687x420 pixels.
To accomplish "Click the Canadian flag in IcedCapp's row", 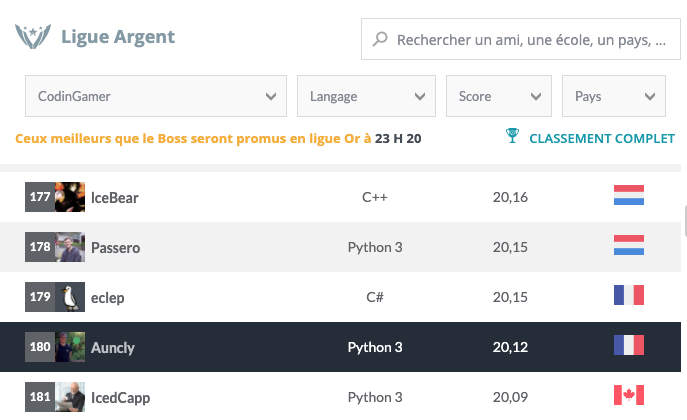I will [629, 395].
